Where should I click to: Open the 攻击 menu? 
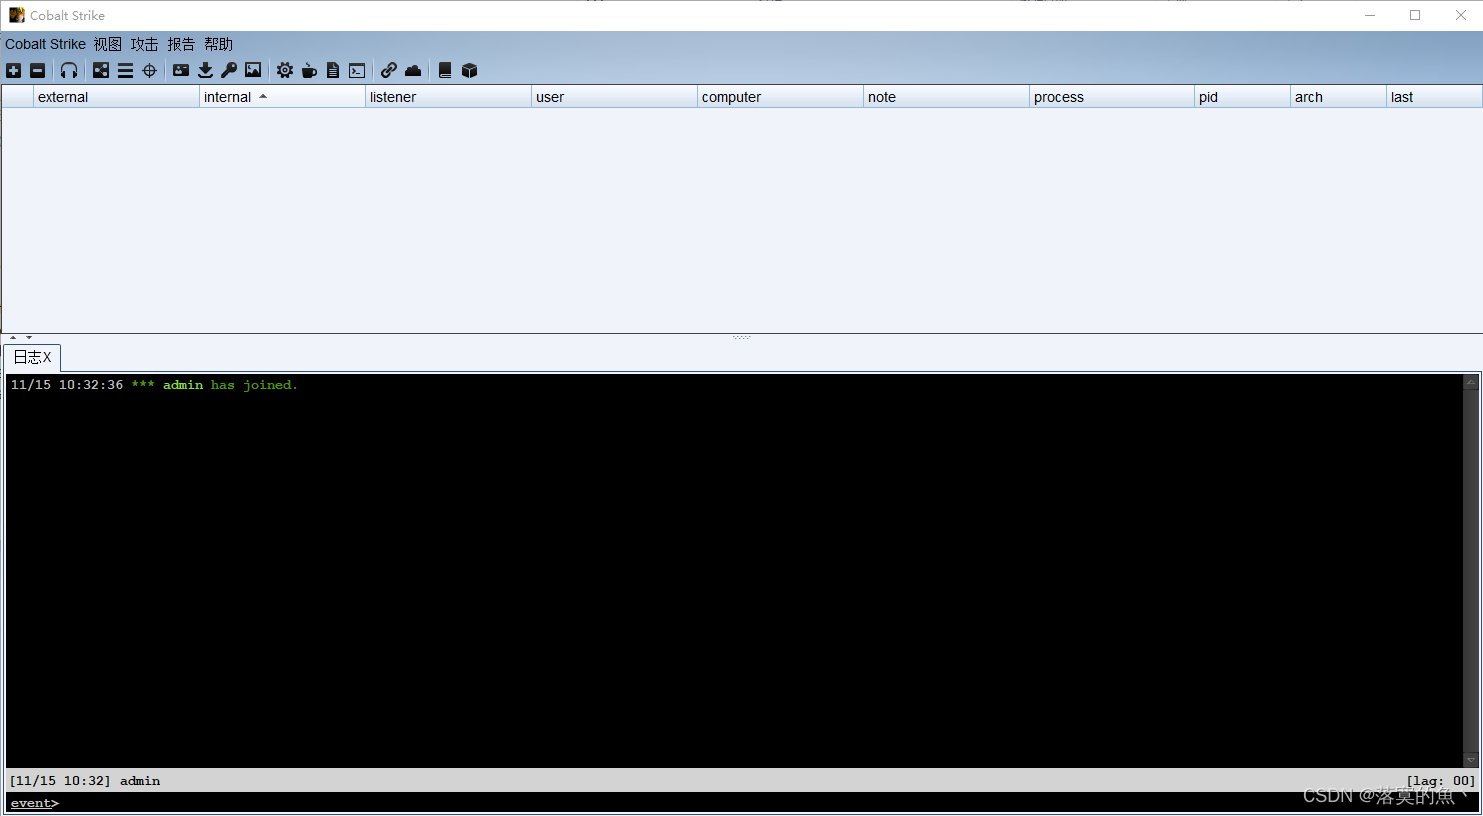(144, 44)
